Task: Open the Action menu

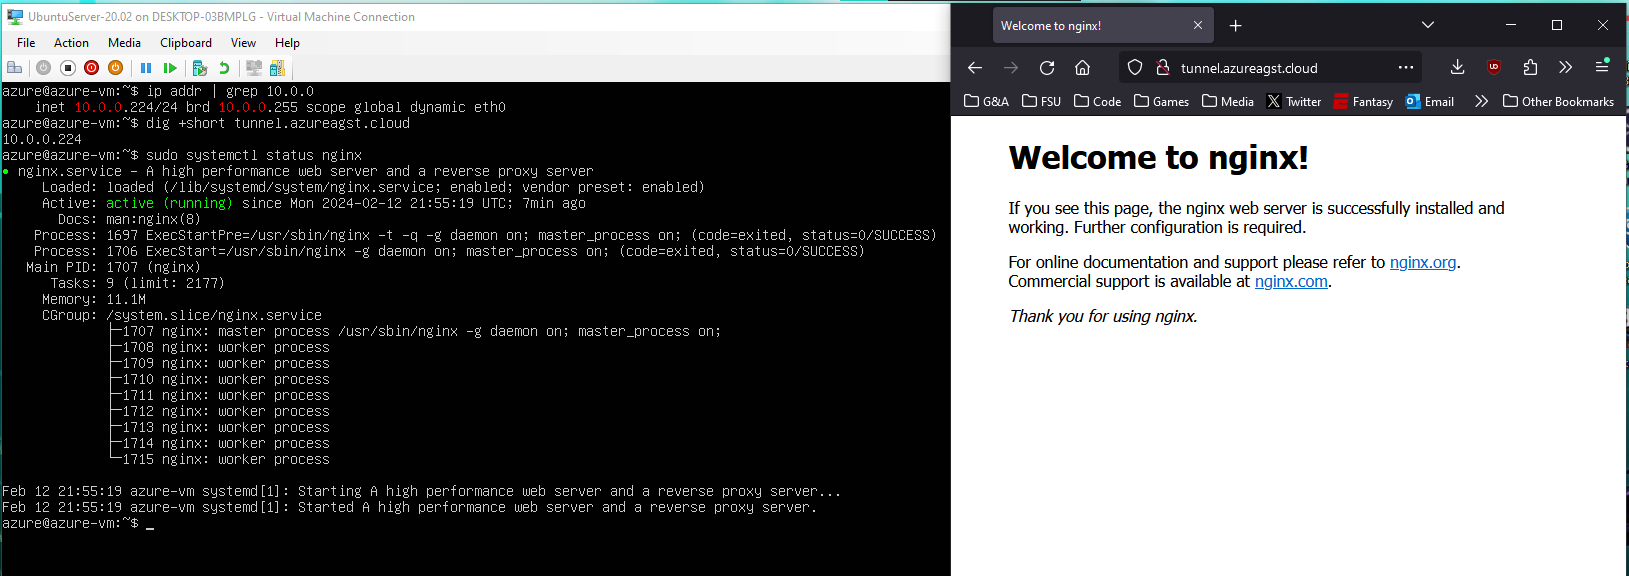Action: click(71, 43)
